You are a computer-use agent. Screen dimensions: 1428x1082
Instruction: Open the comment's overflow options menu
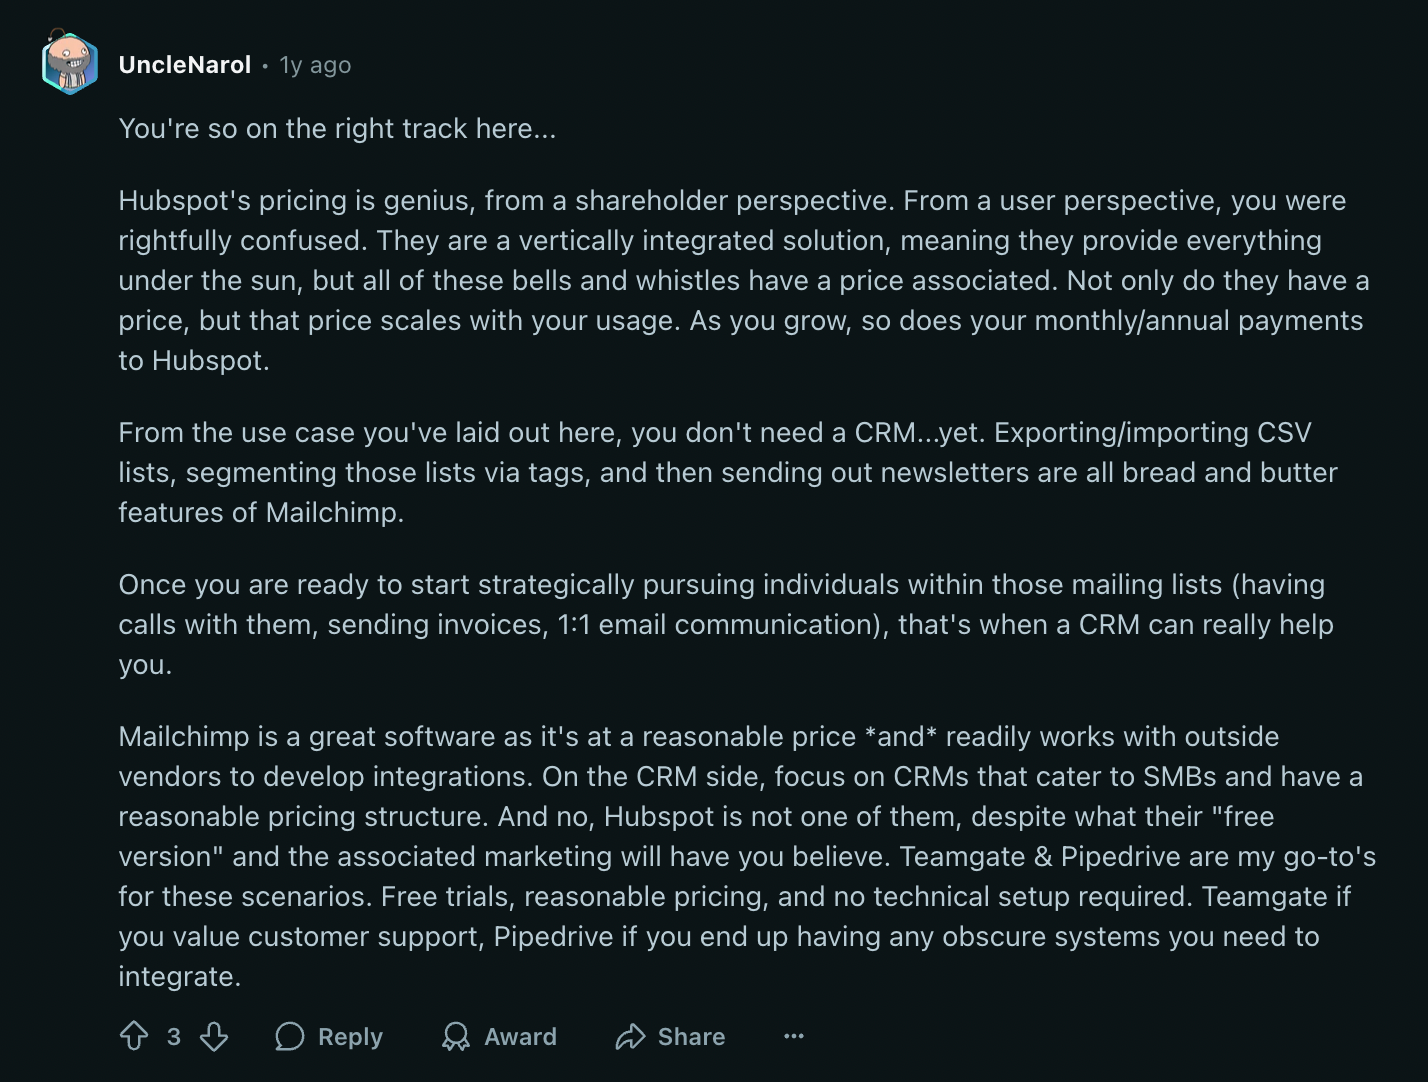[793, 1037]
